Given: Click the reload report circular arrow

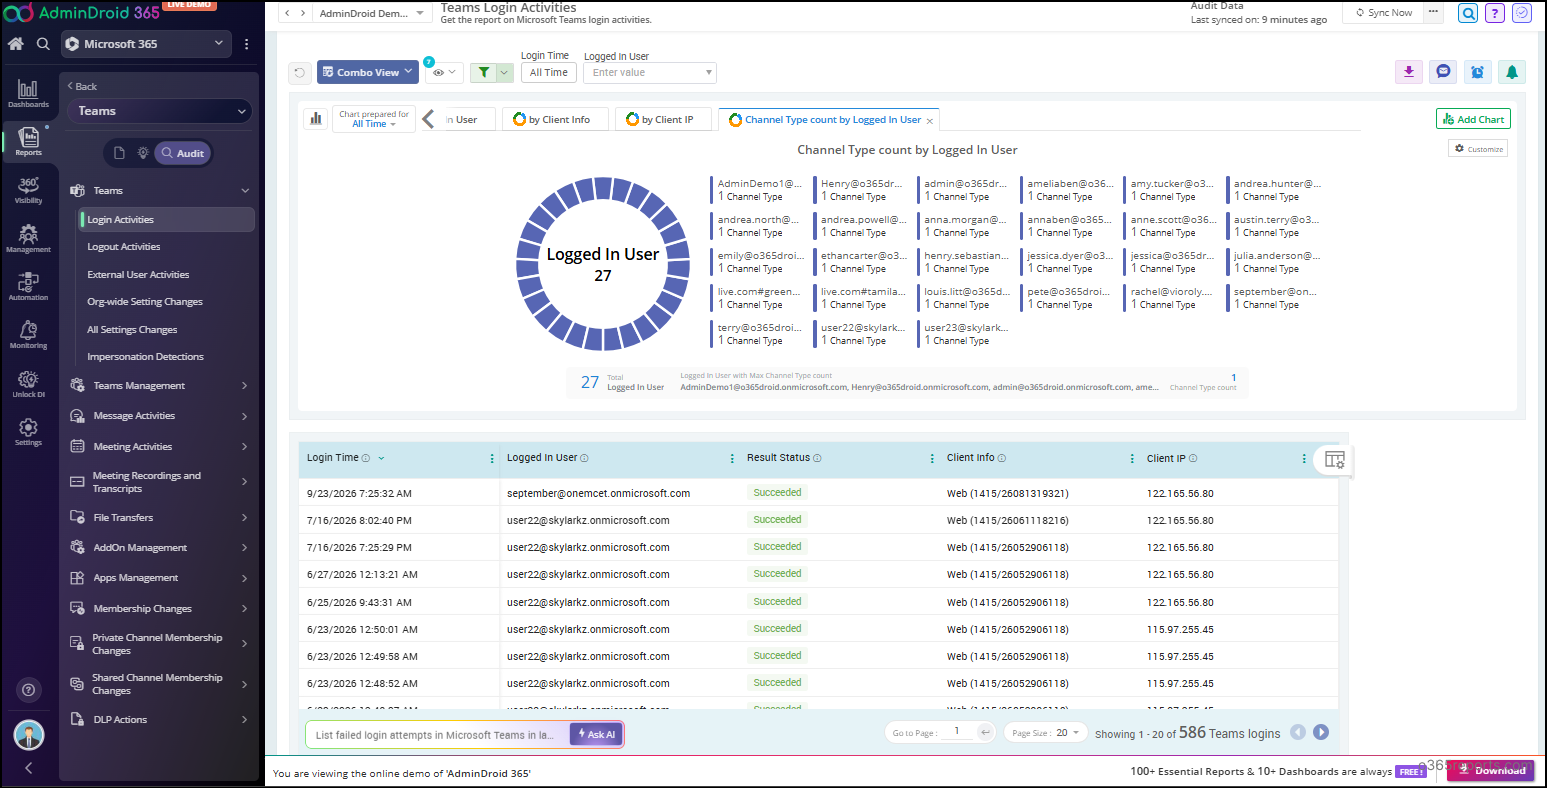Looking at the screenshot, I should 299,72.
